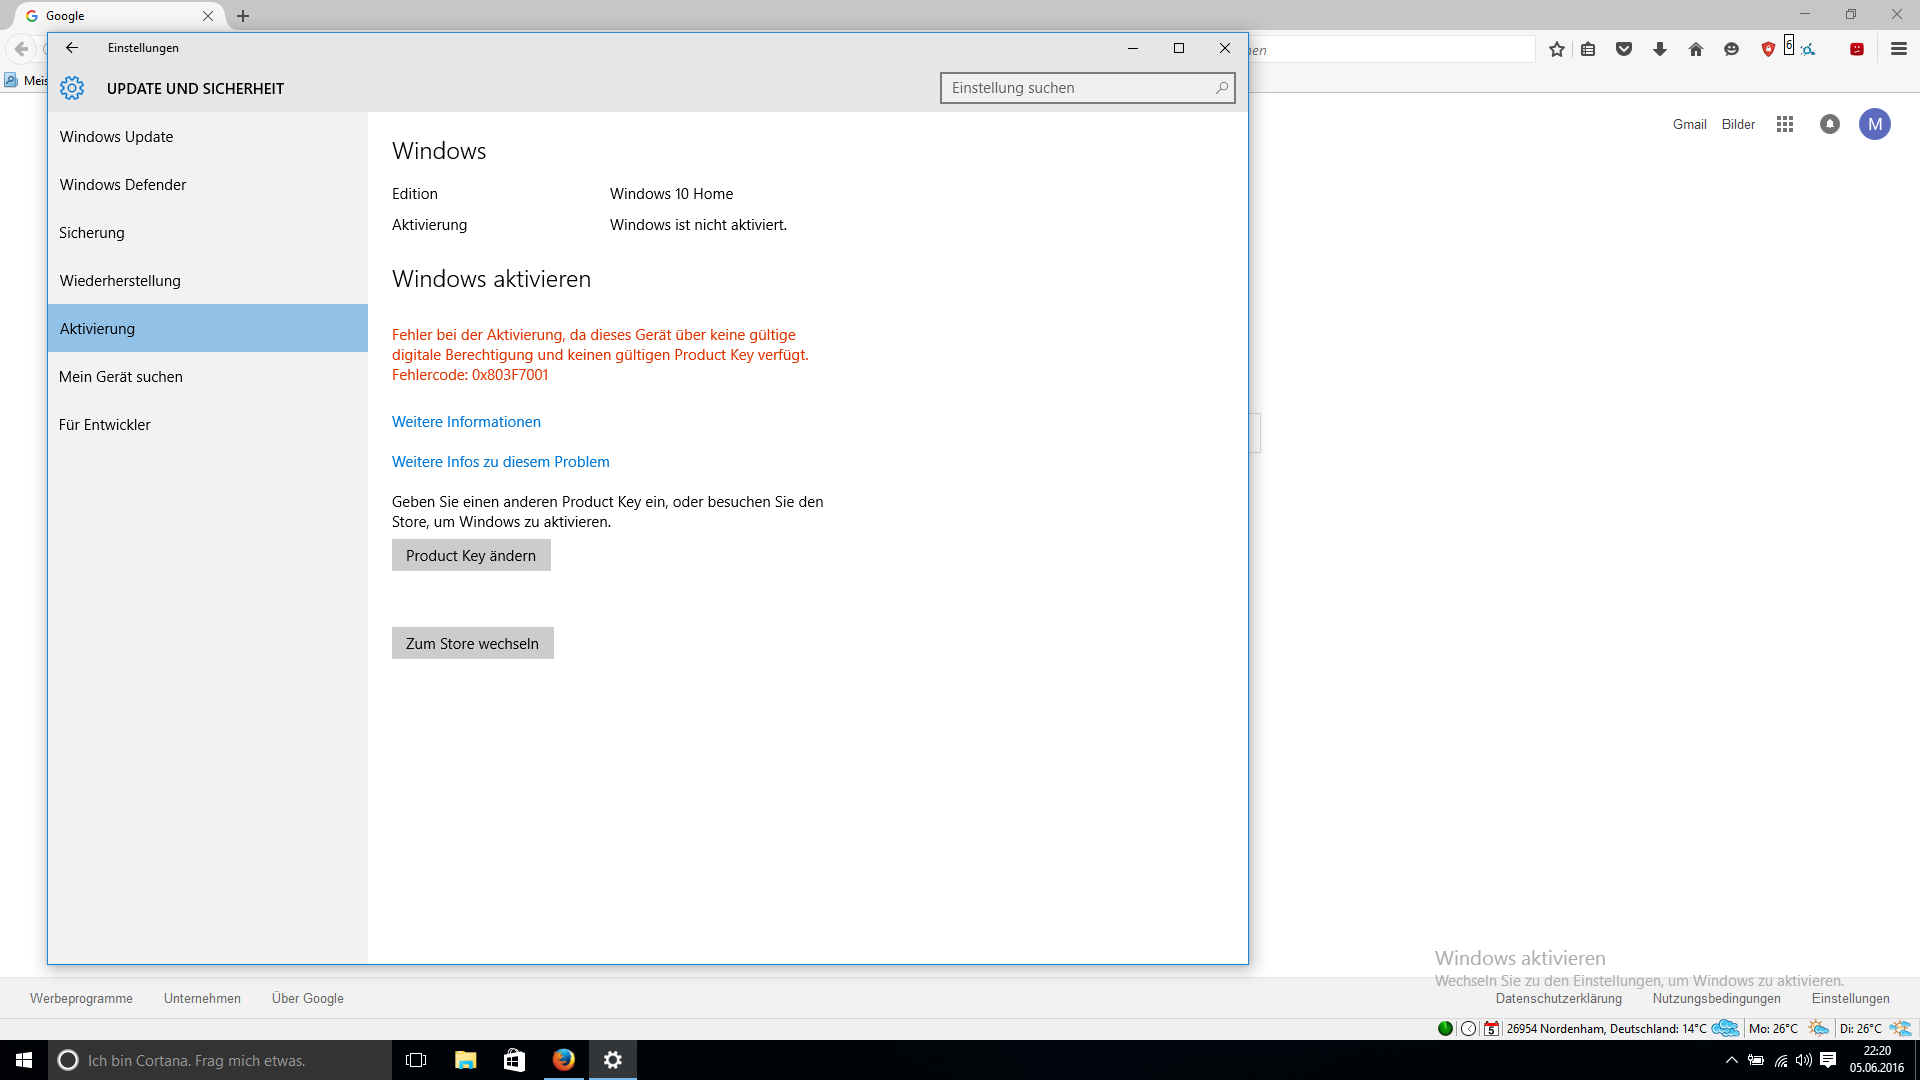The height and width of the screenshot is (1080, 1920).
Task: Show hidden system tray icons chevron
Action: coord(1732,1060)
